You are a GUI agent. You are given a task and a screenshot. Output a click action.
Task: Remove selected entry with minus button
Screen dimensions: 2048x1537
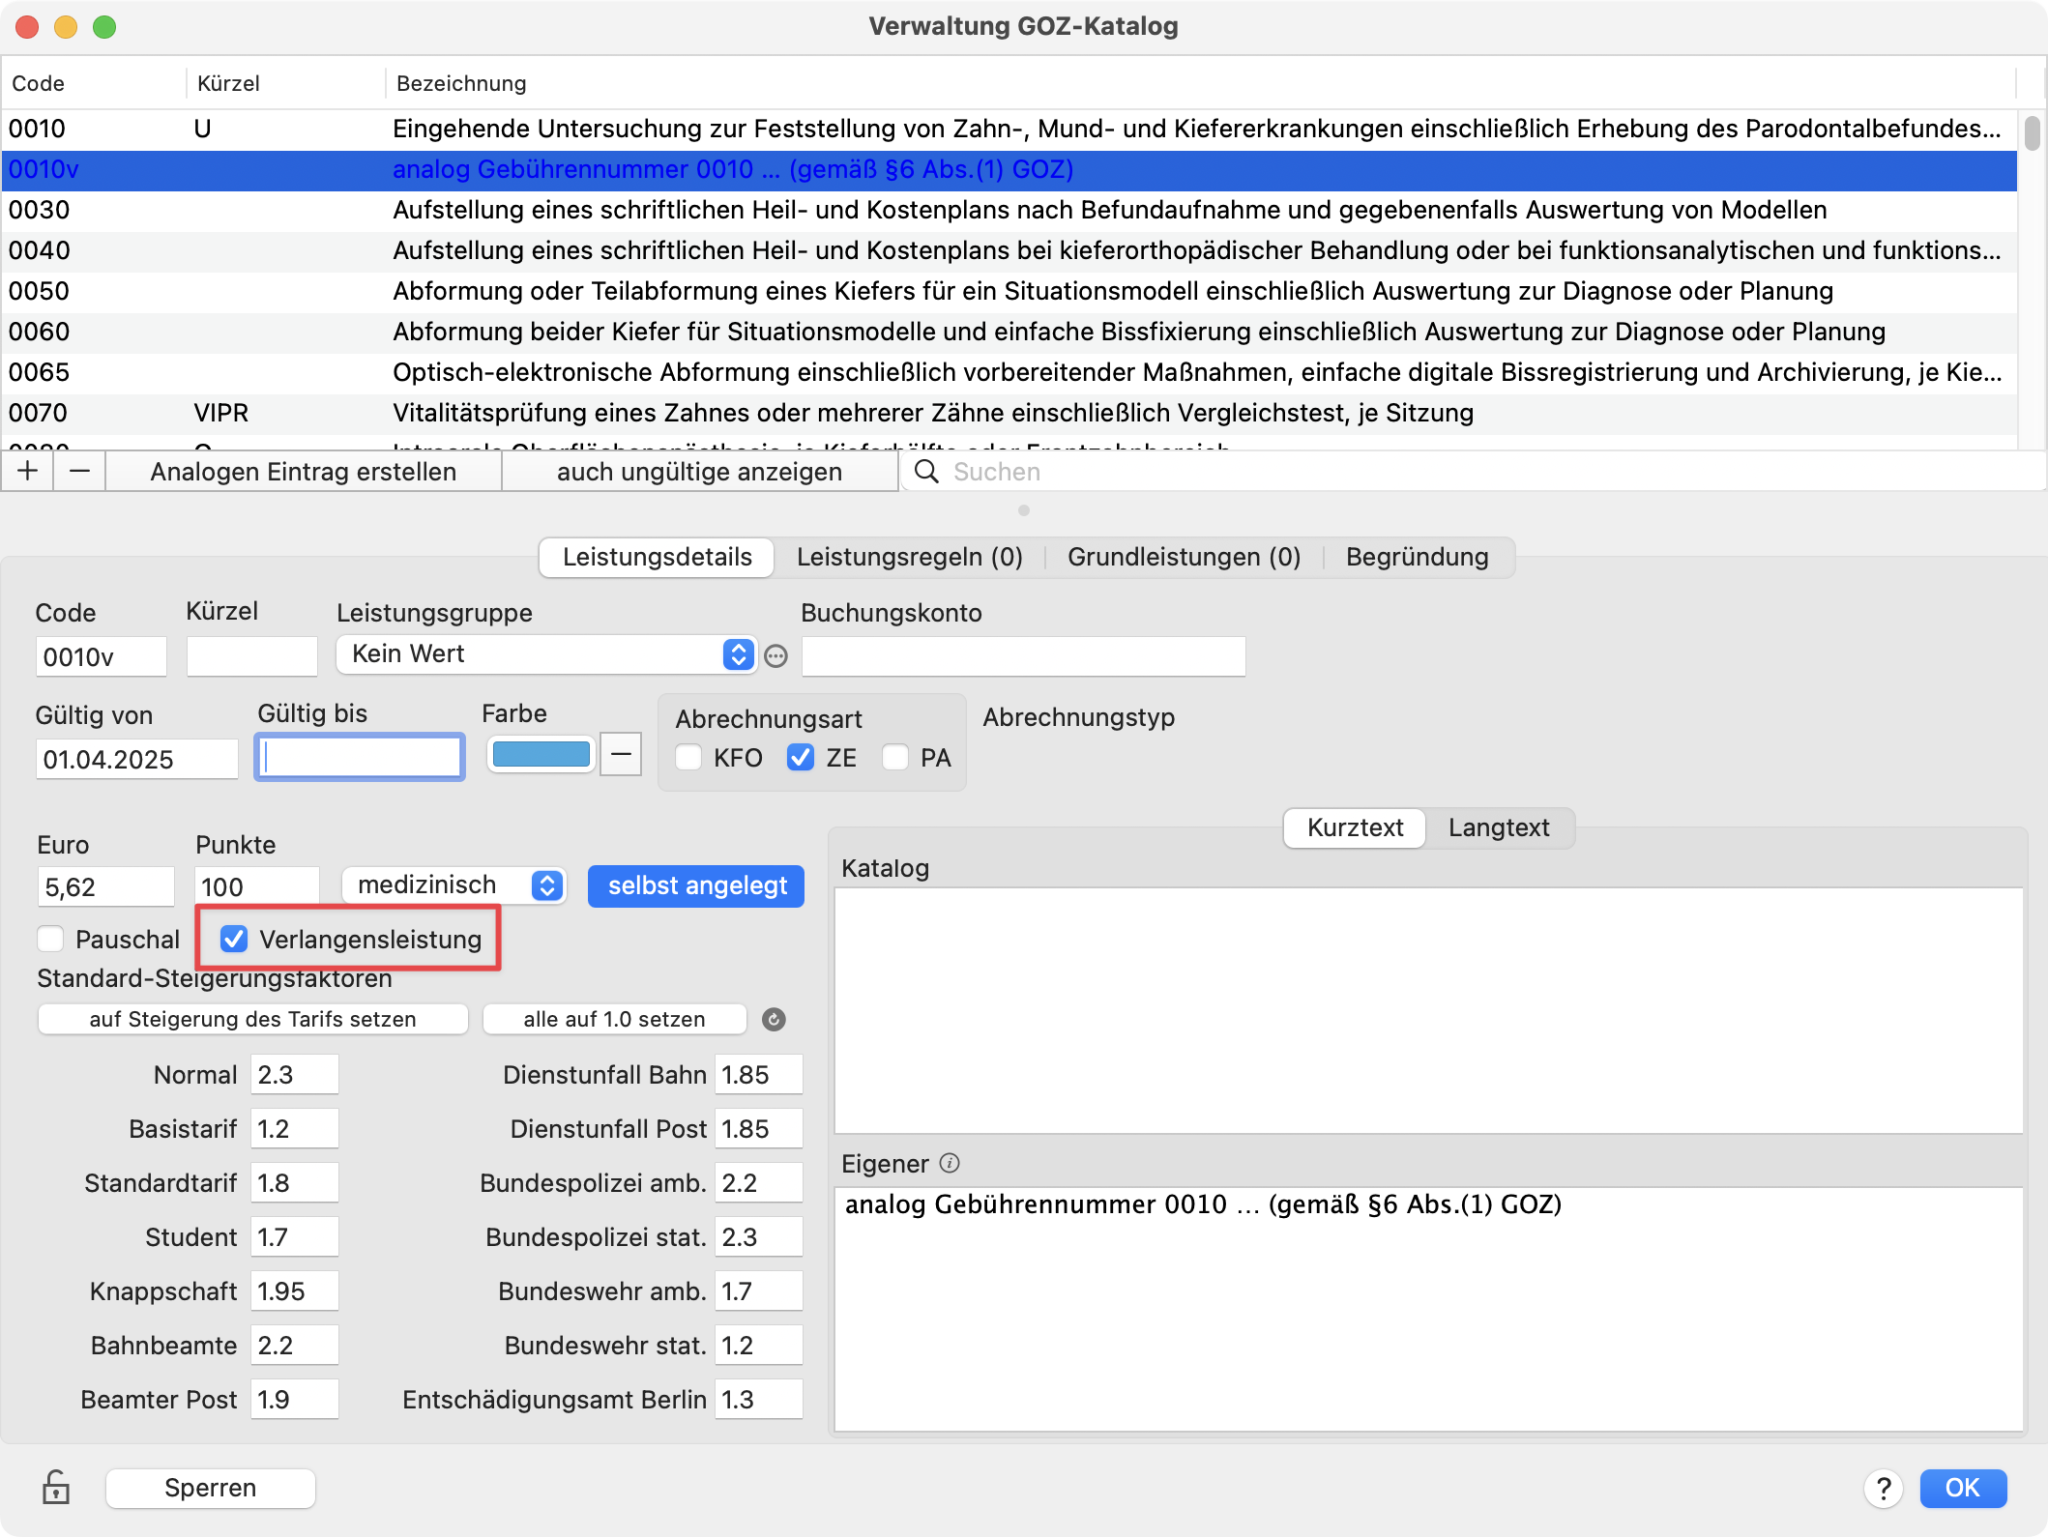point(80,471)
